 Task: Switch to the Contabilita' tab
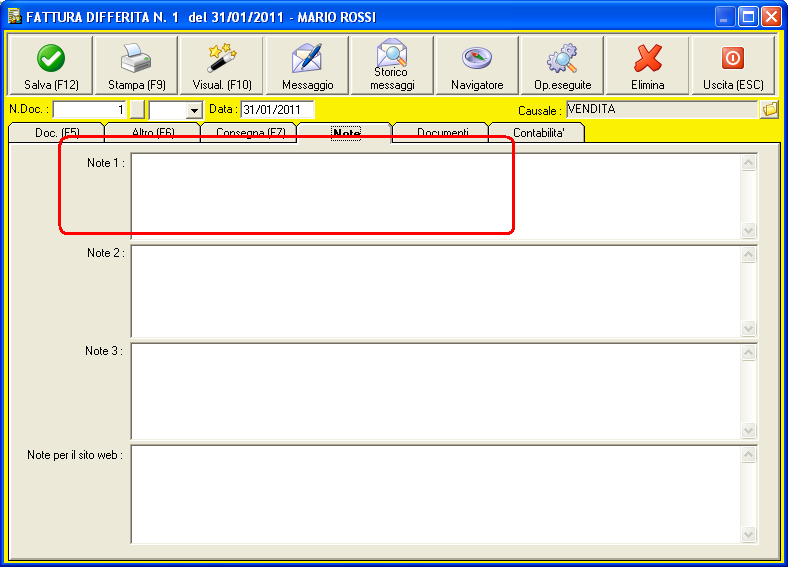pos(538,133)
